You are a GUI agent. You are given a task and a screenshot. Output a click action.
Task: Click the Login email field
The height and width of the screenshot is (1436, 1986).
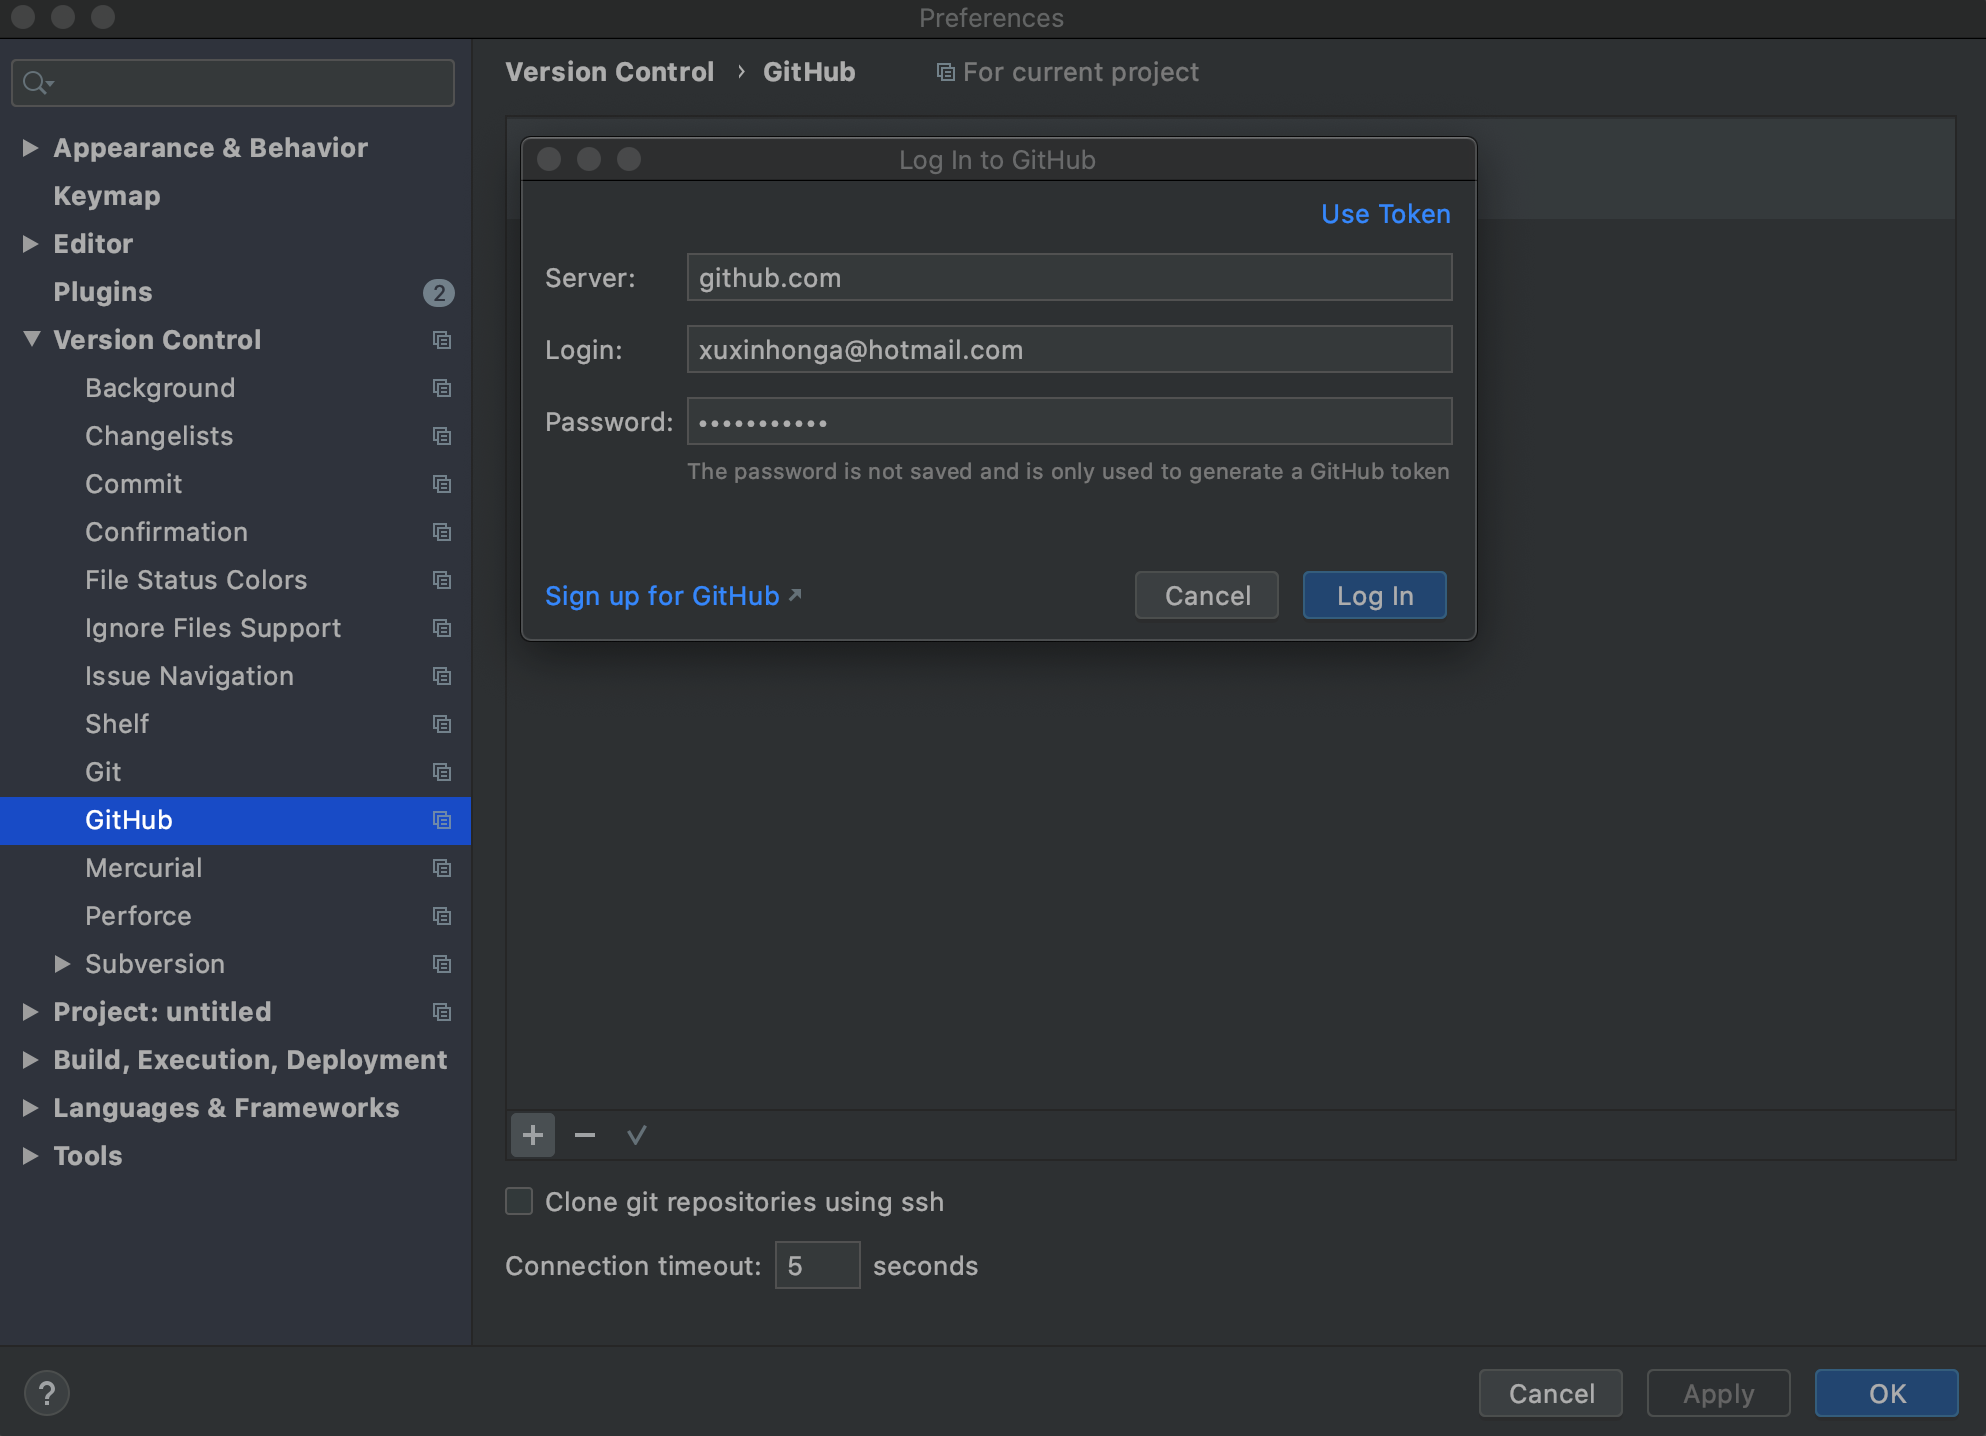[1069, 349]
